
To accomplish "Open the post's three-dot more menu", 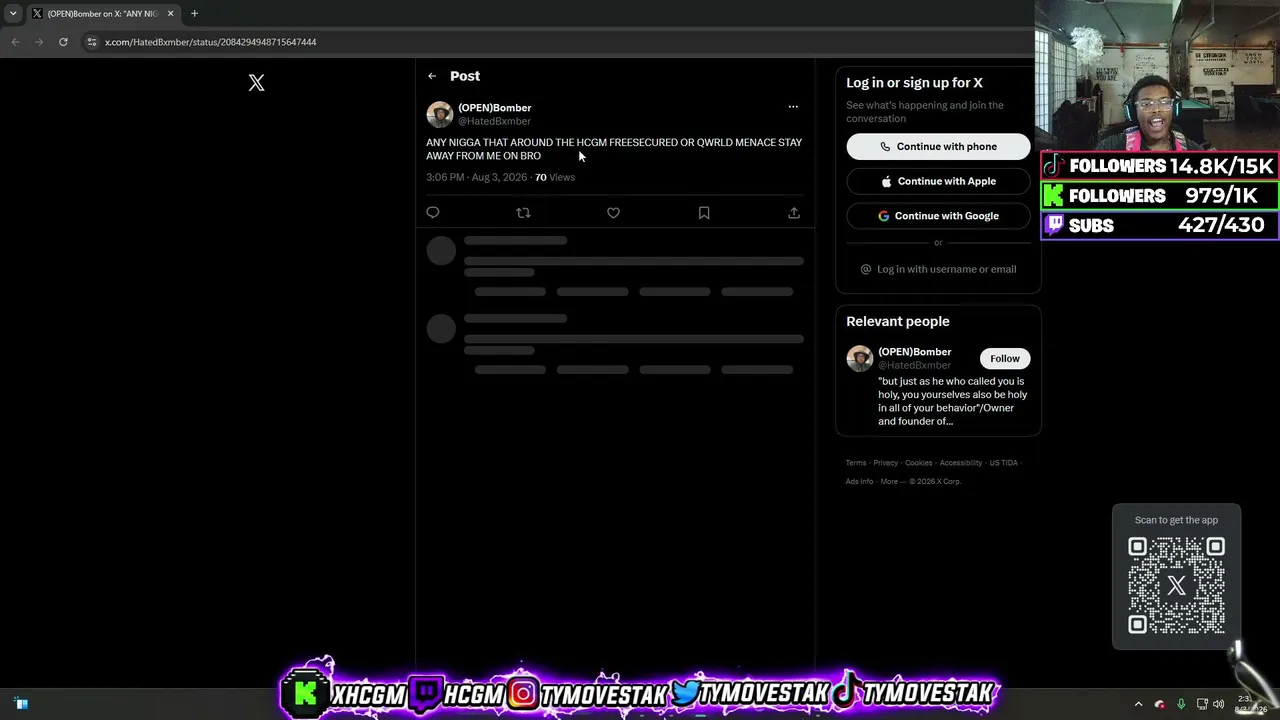I will click(x=793, y=107).
